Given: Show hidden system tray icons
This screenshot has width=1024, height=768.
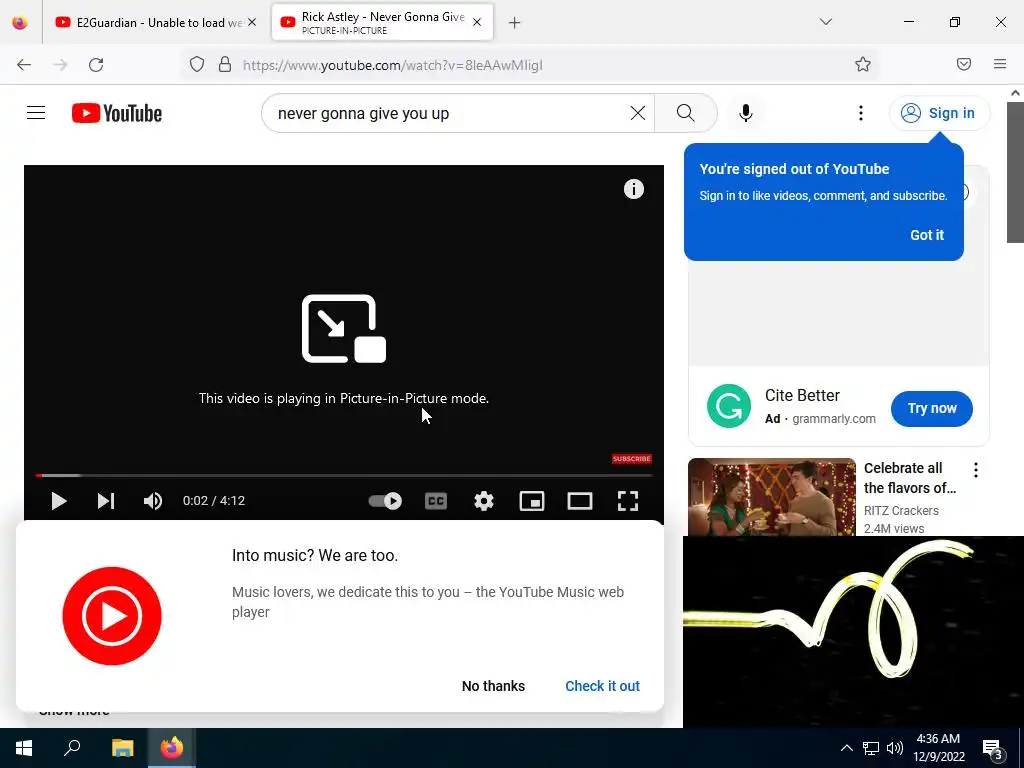Looking at the screenshot, I should pyautogui.click(x=846, y=748).
